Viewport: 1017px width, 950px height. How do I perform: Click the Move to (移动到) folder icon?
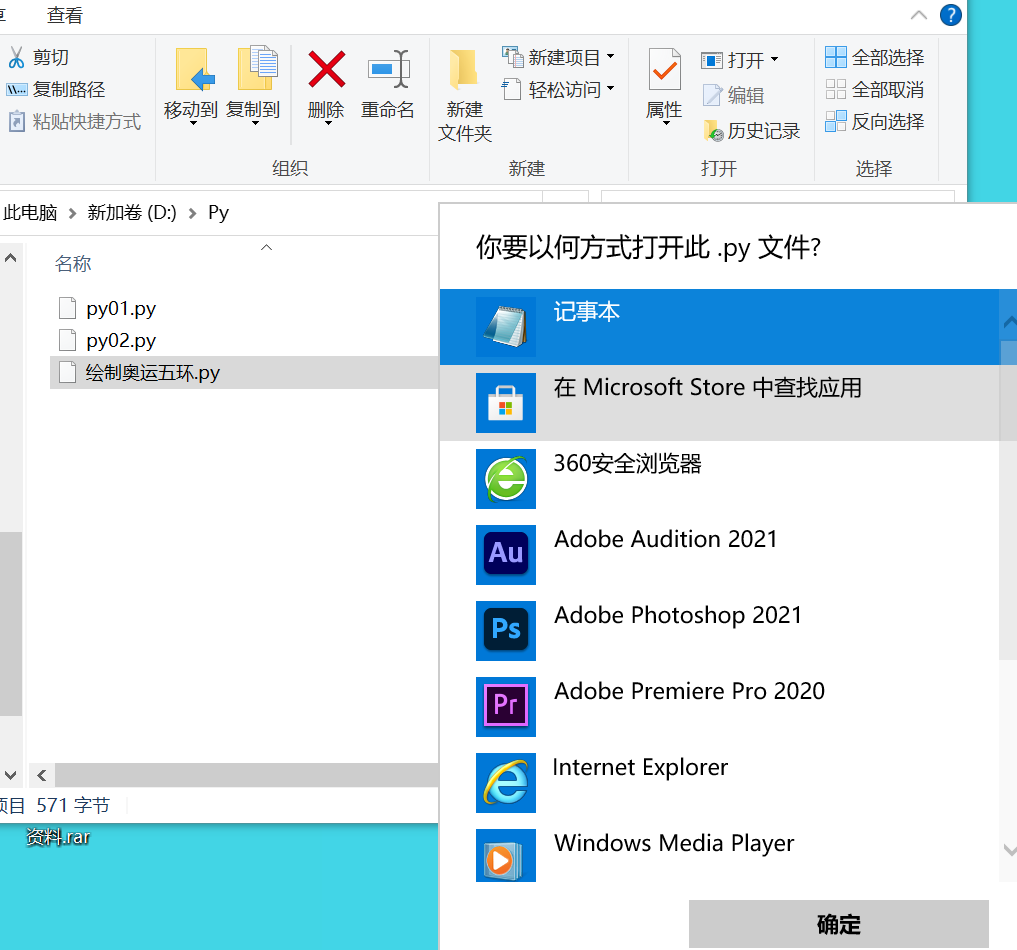[x=195, y=69]
